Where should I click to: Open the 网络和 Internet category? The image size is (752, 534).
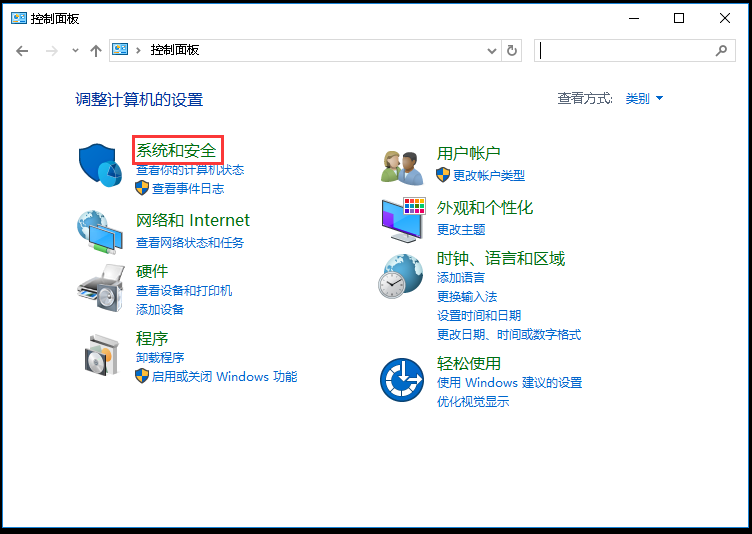point(193,220)
